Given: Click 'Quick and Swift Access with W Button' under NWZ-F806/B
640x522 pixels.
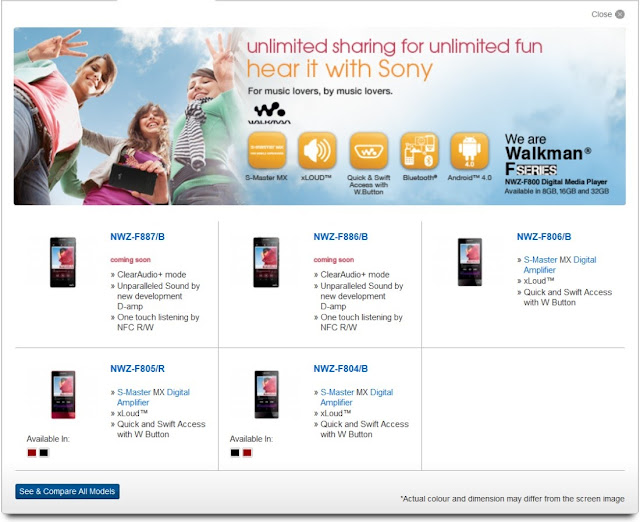Looking at the screenshot, I should 568,298.
